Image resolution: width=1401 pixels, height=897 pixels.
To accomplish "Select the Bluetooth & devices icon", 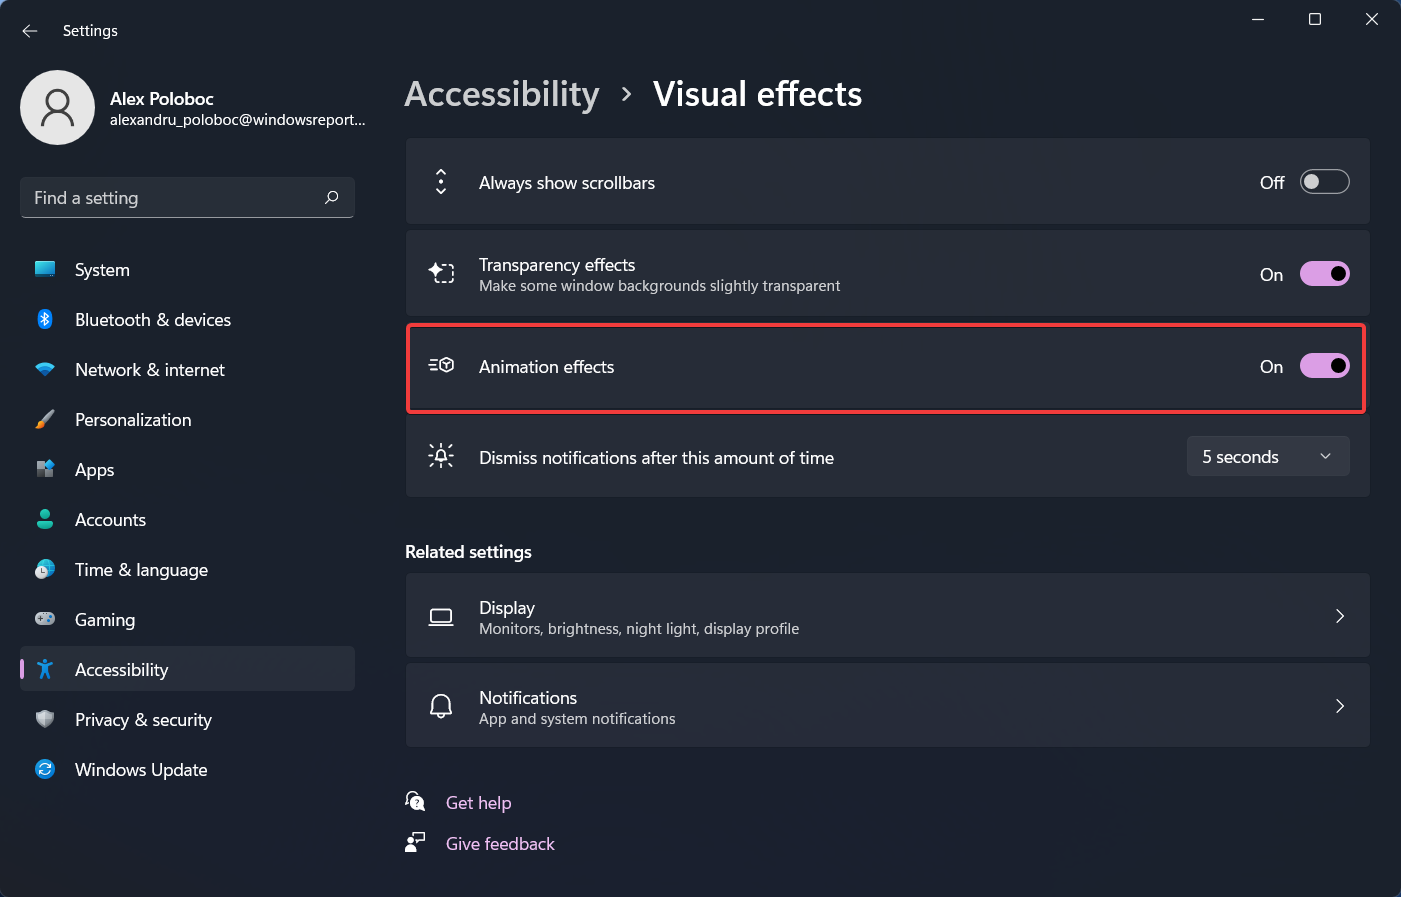I will 45,319.
